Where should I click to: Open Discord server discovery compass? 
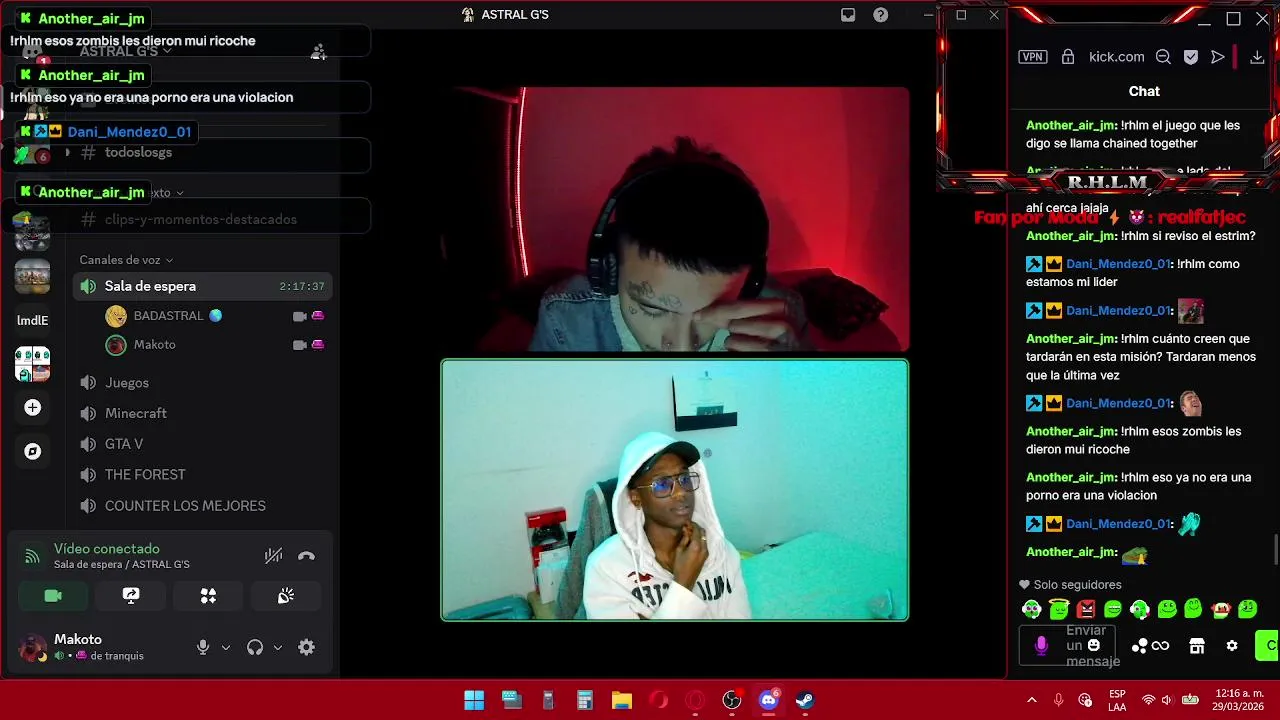point(32,451)
